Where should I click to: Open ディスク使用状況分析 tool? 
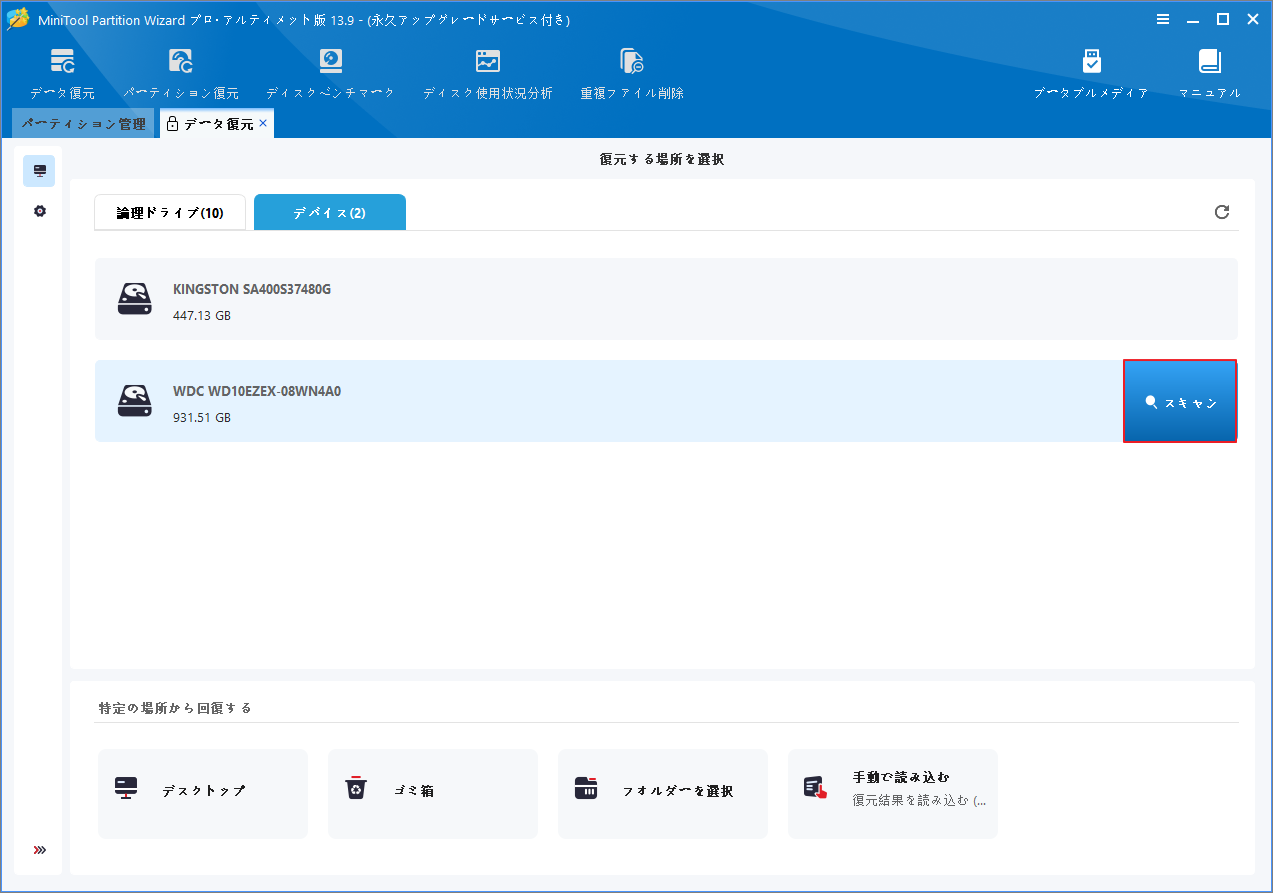[487, 73]
